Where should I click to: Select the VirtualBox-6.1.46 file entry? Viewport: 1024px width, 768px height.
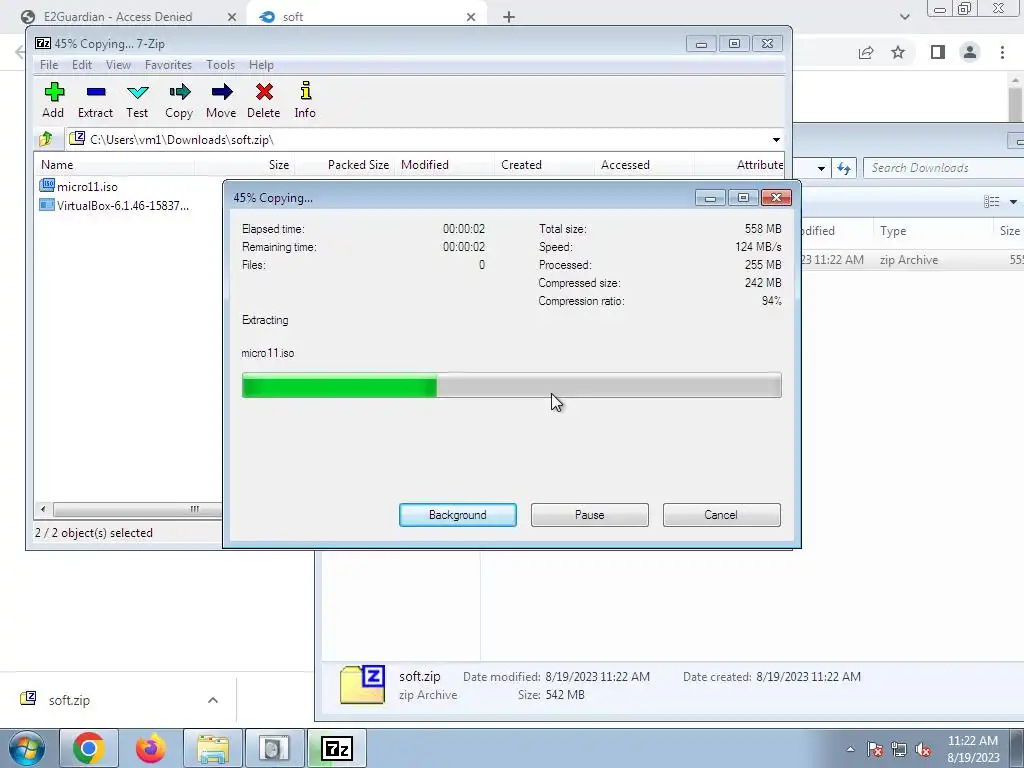[114, 206]
